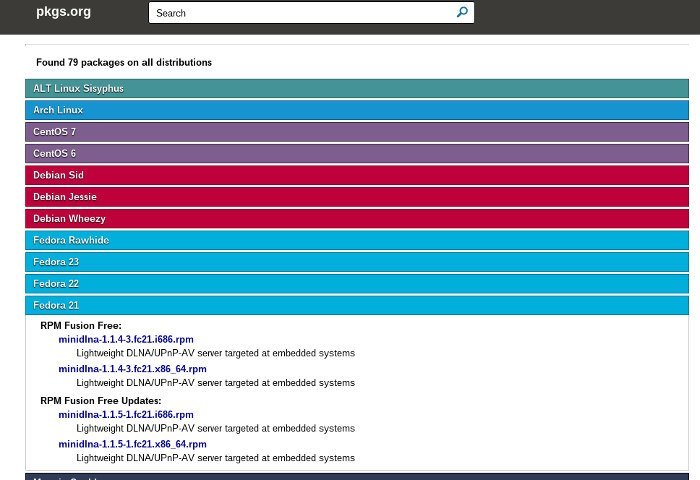700x480 pixels.
Task: Expand the Debian Sid section
Action: pyautogui.click(x=357, y=175)
